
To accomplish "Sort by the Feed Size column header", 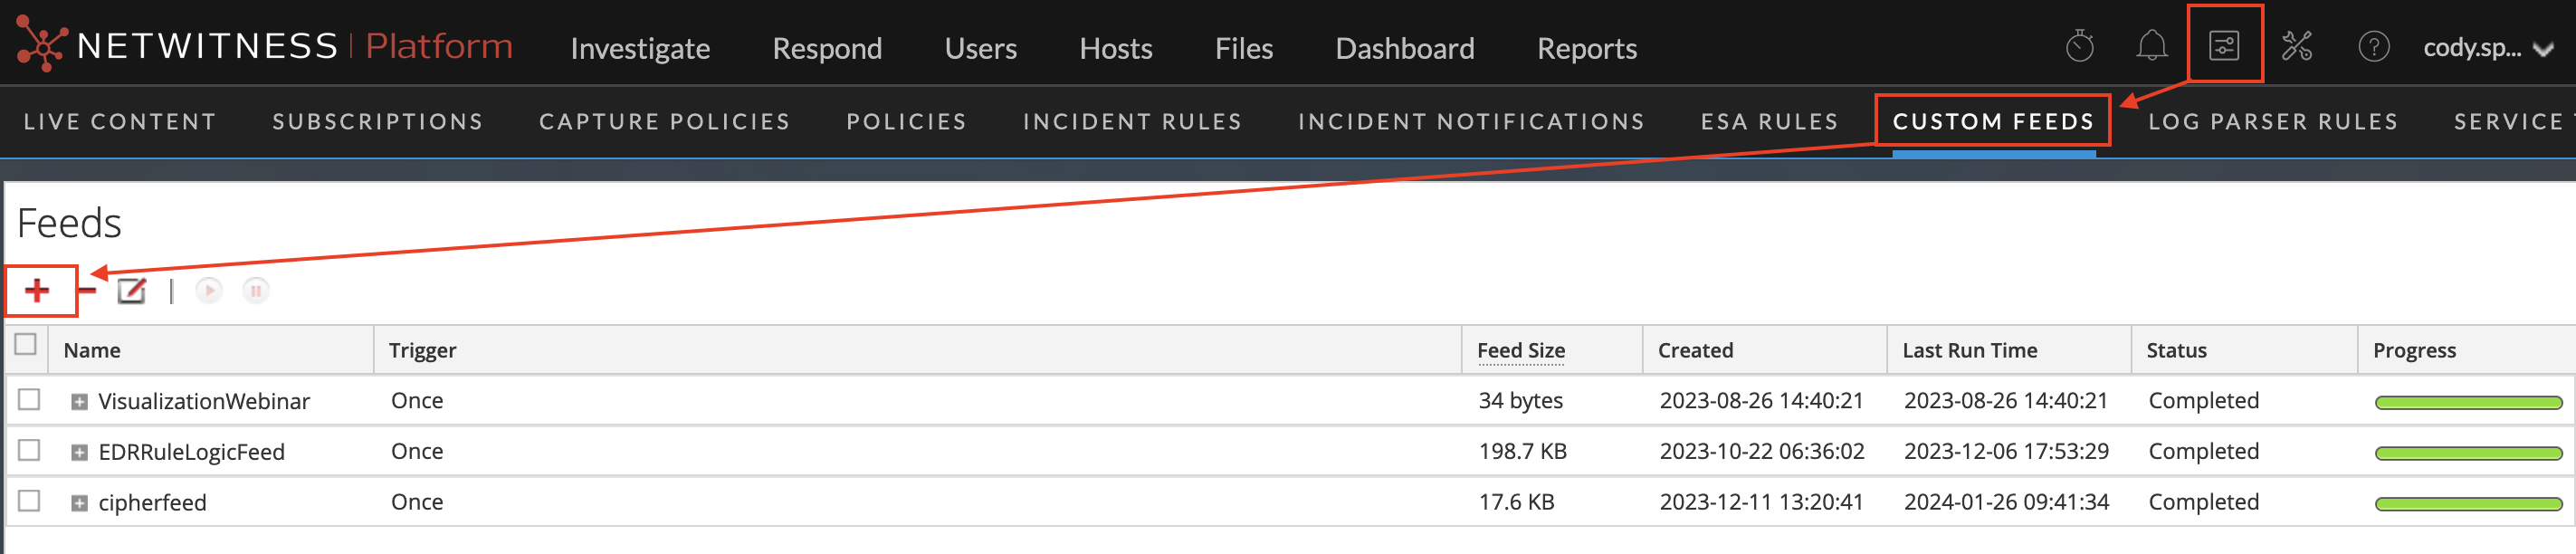I will click(1552, 350).
